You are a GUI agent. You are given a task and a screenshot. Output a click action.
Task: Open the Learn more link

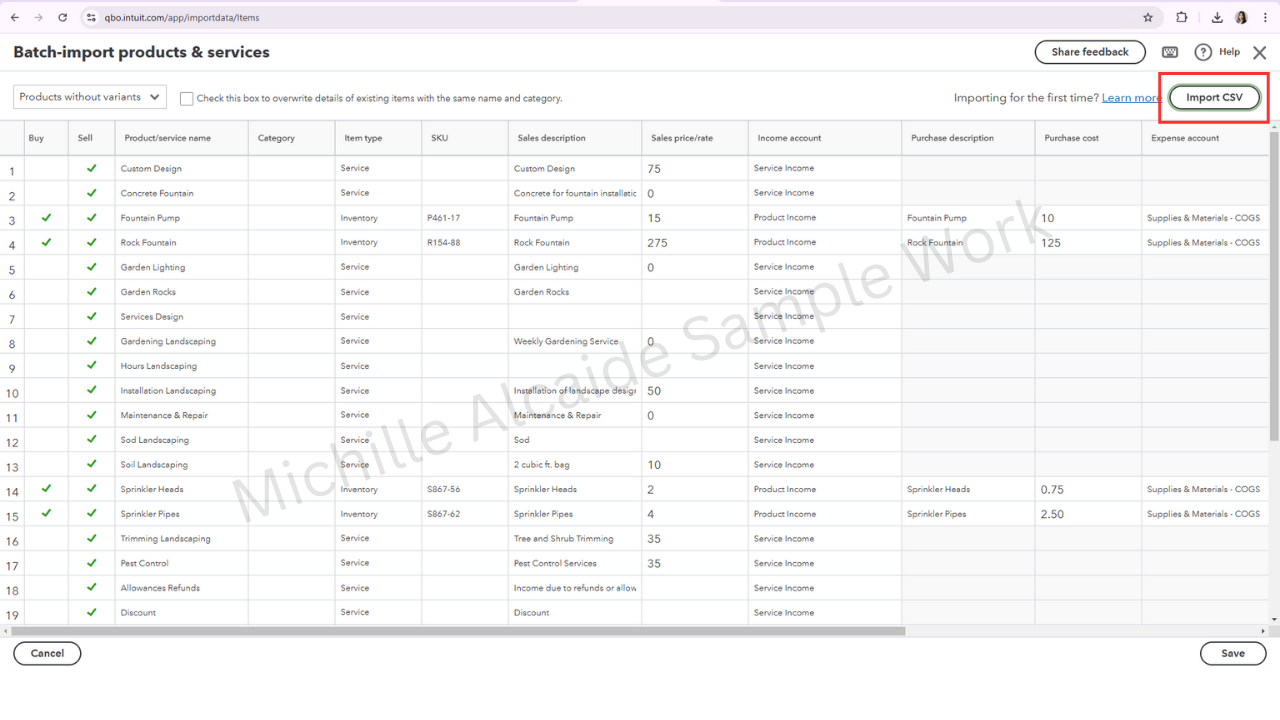click(x=1132, y=98)
